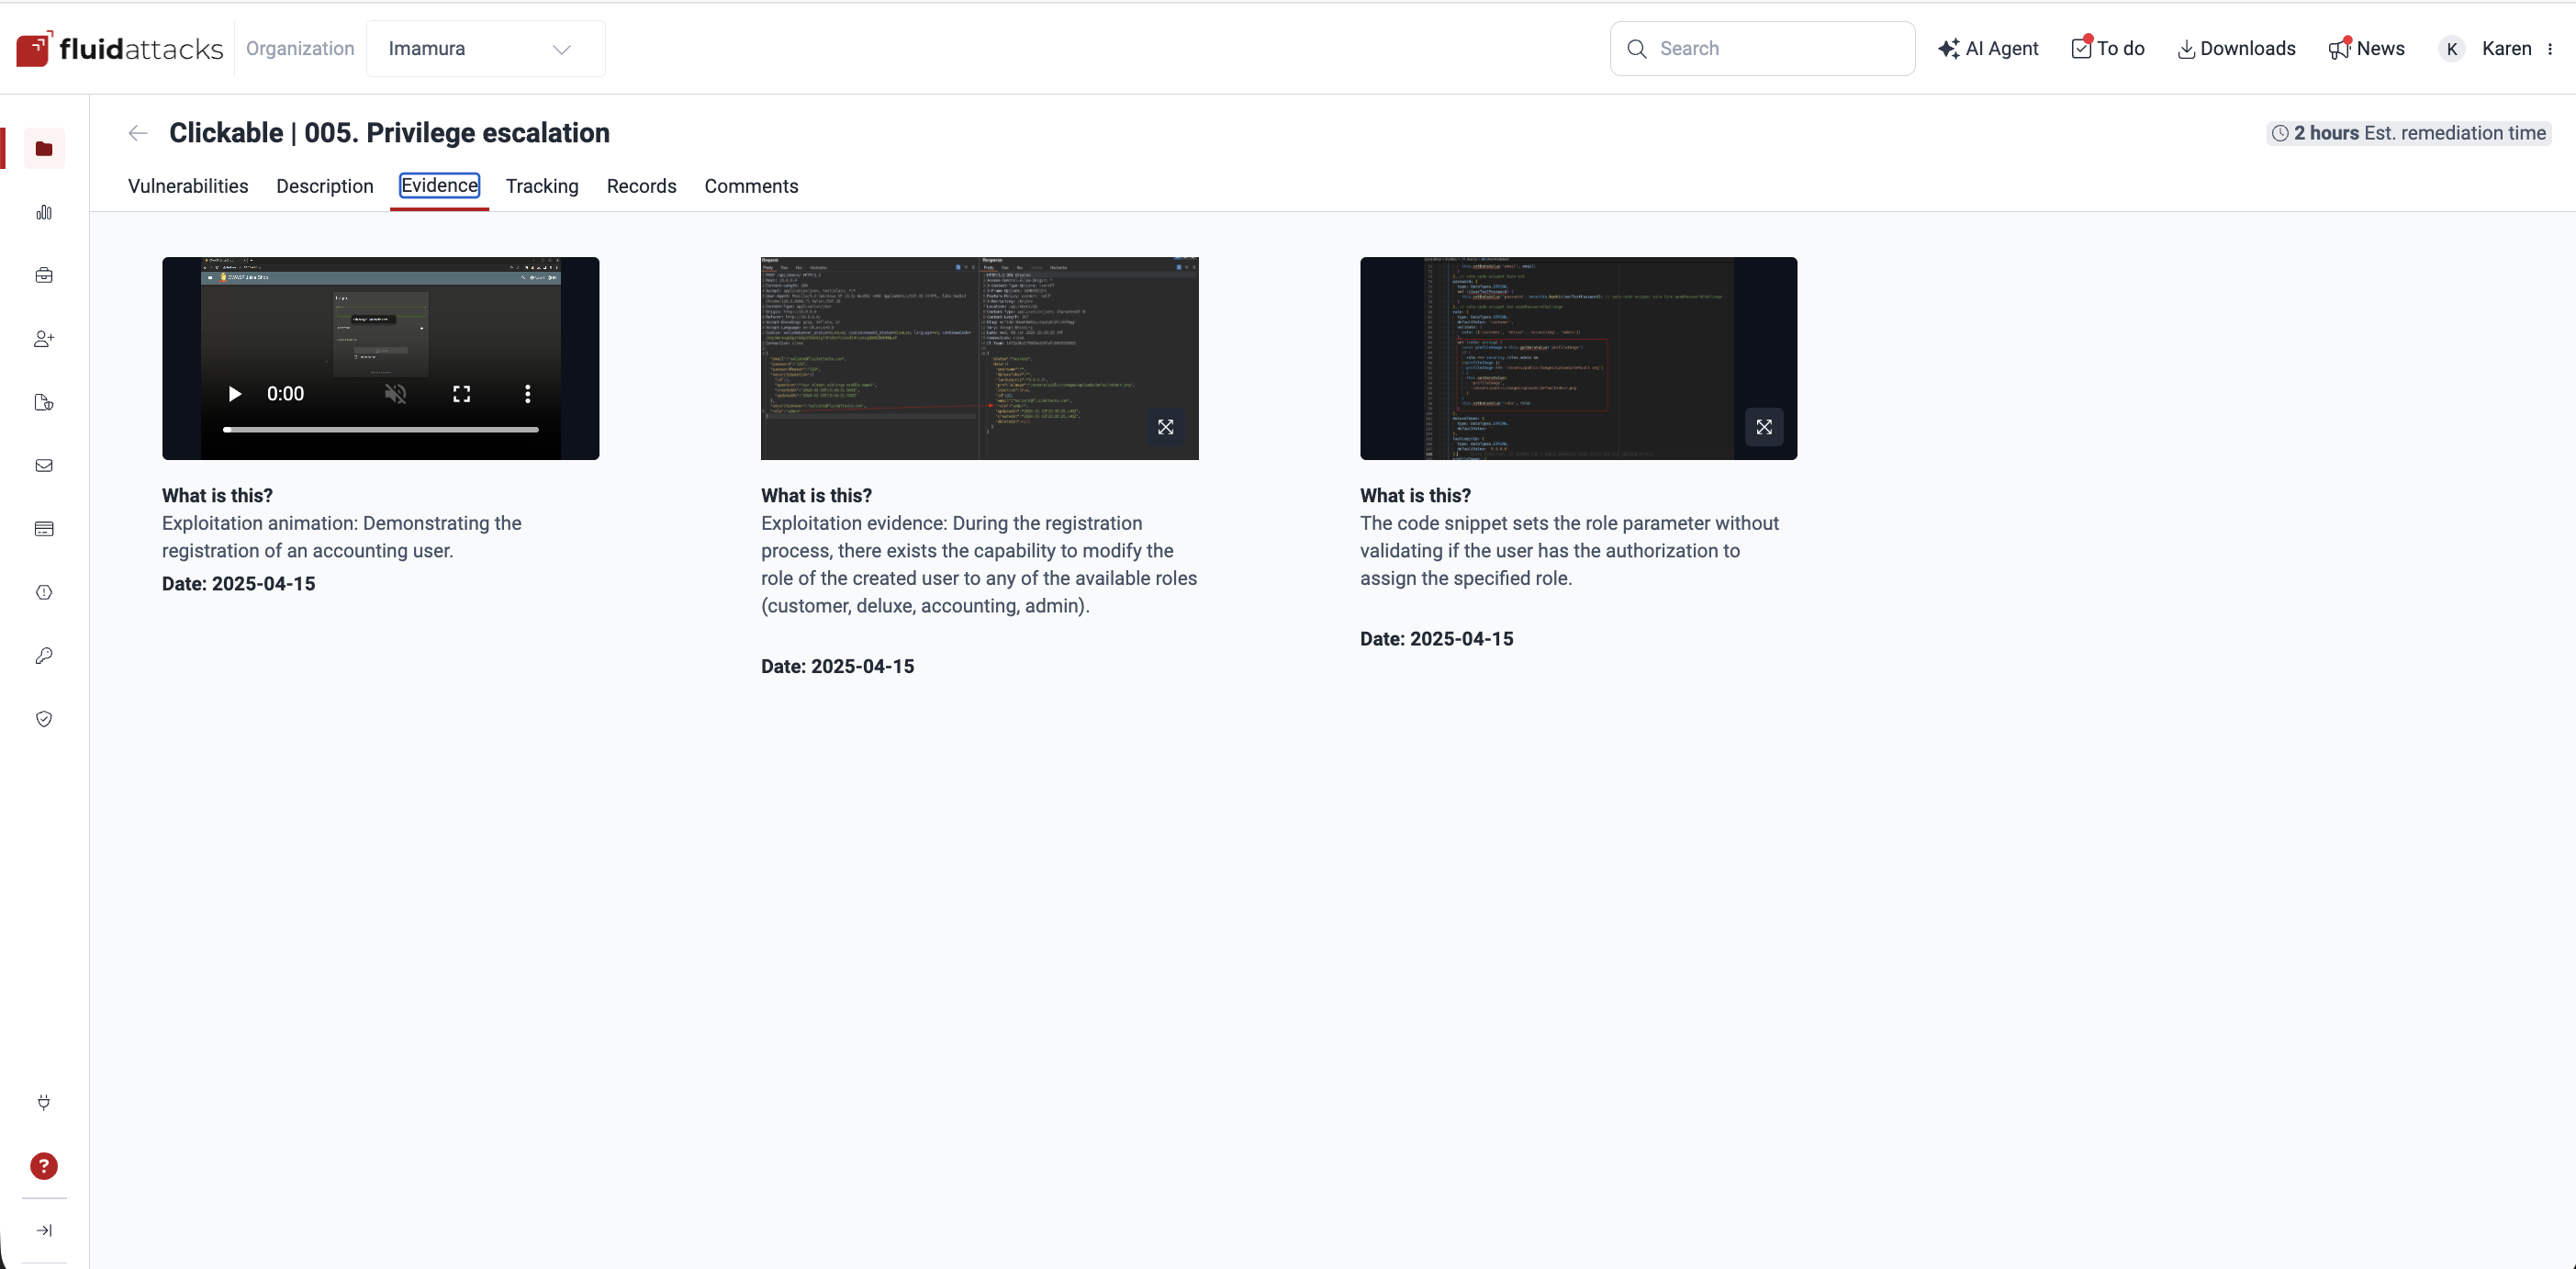Click the AI Agent button
The image size is (2576, 1269).
1988,48
